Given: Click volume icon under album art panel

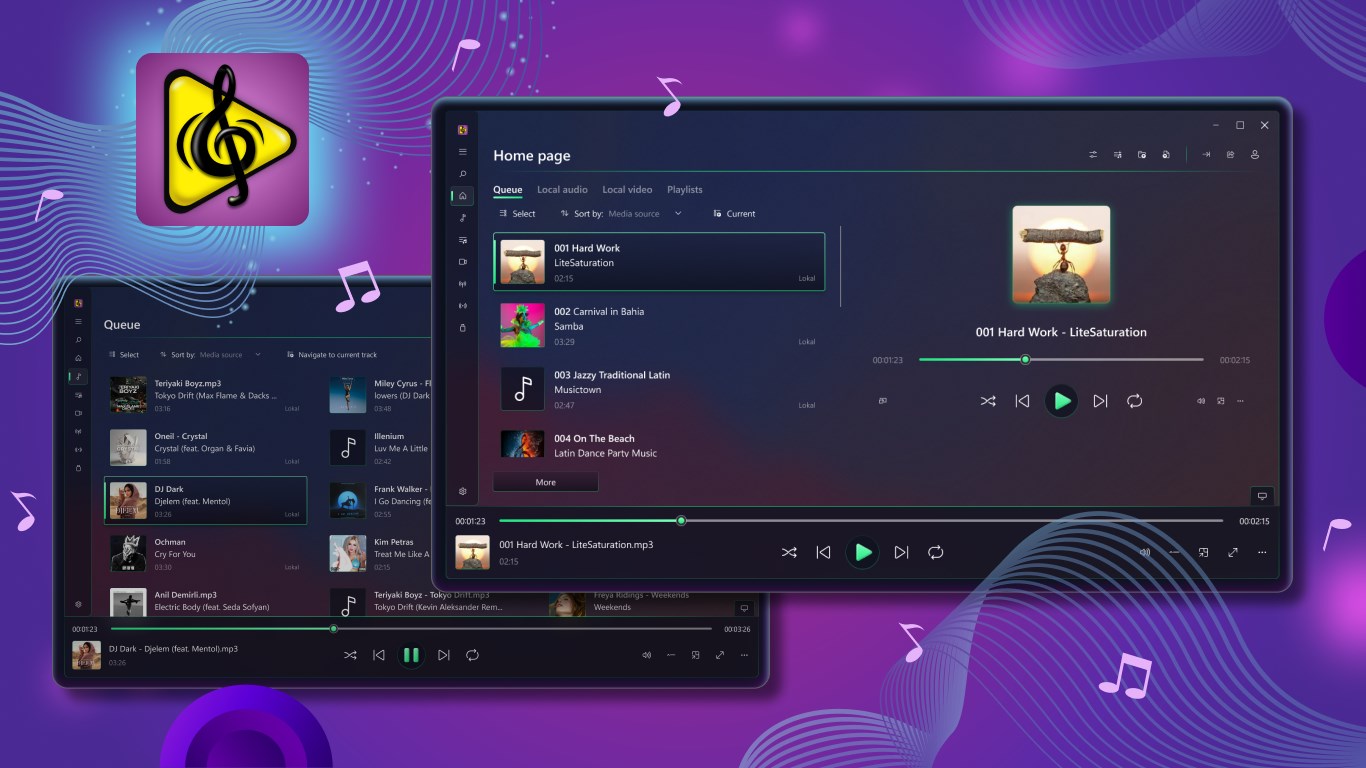Looking at the screenshot, I should (1201, 401).
